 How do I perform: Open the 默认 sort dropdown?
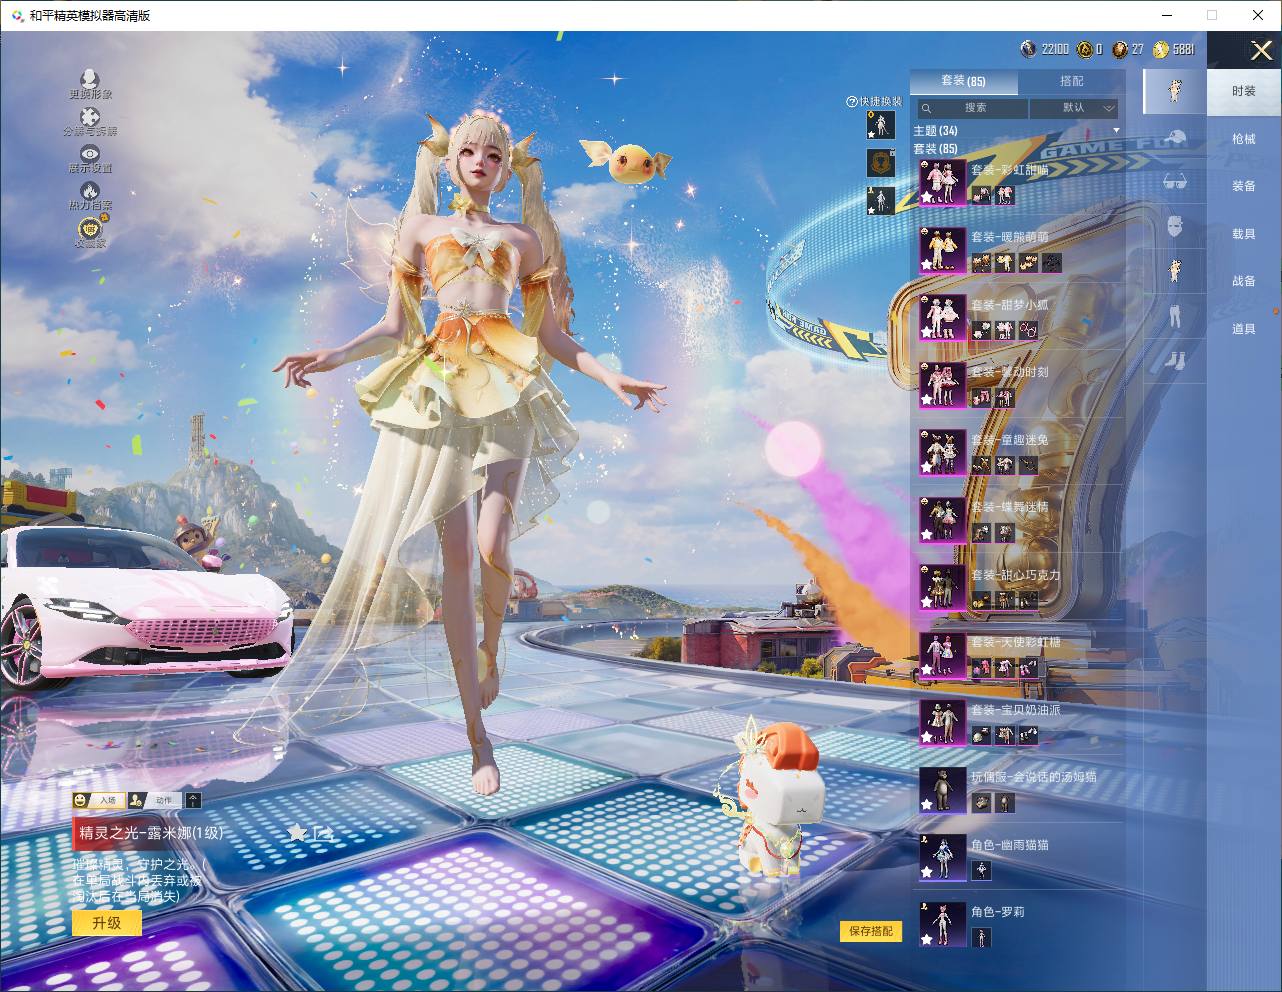coord(1074,107)
